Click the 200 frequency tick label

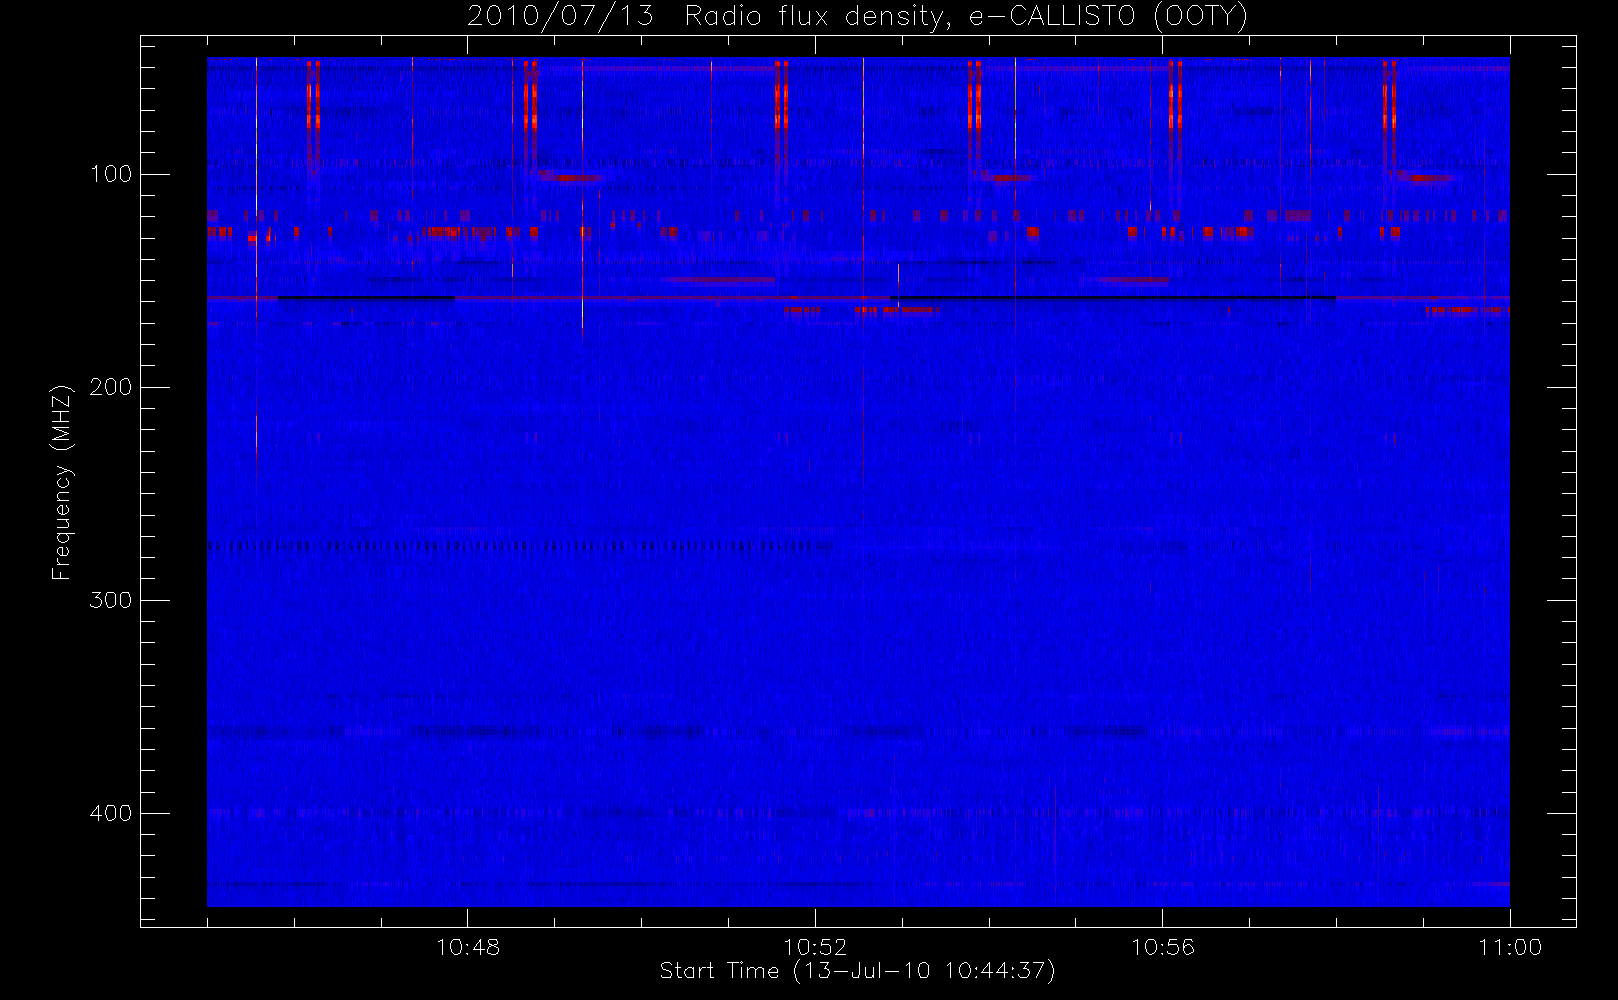click(x=111, y=387)
